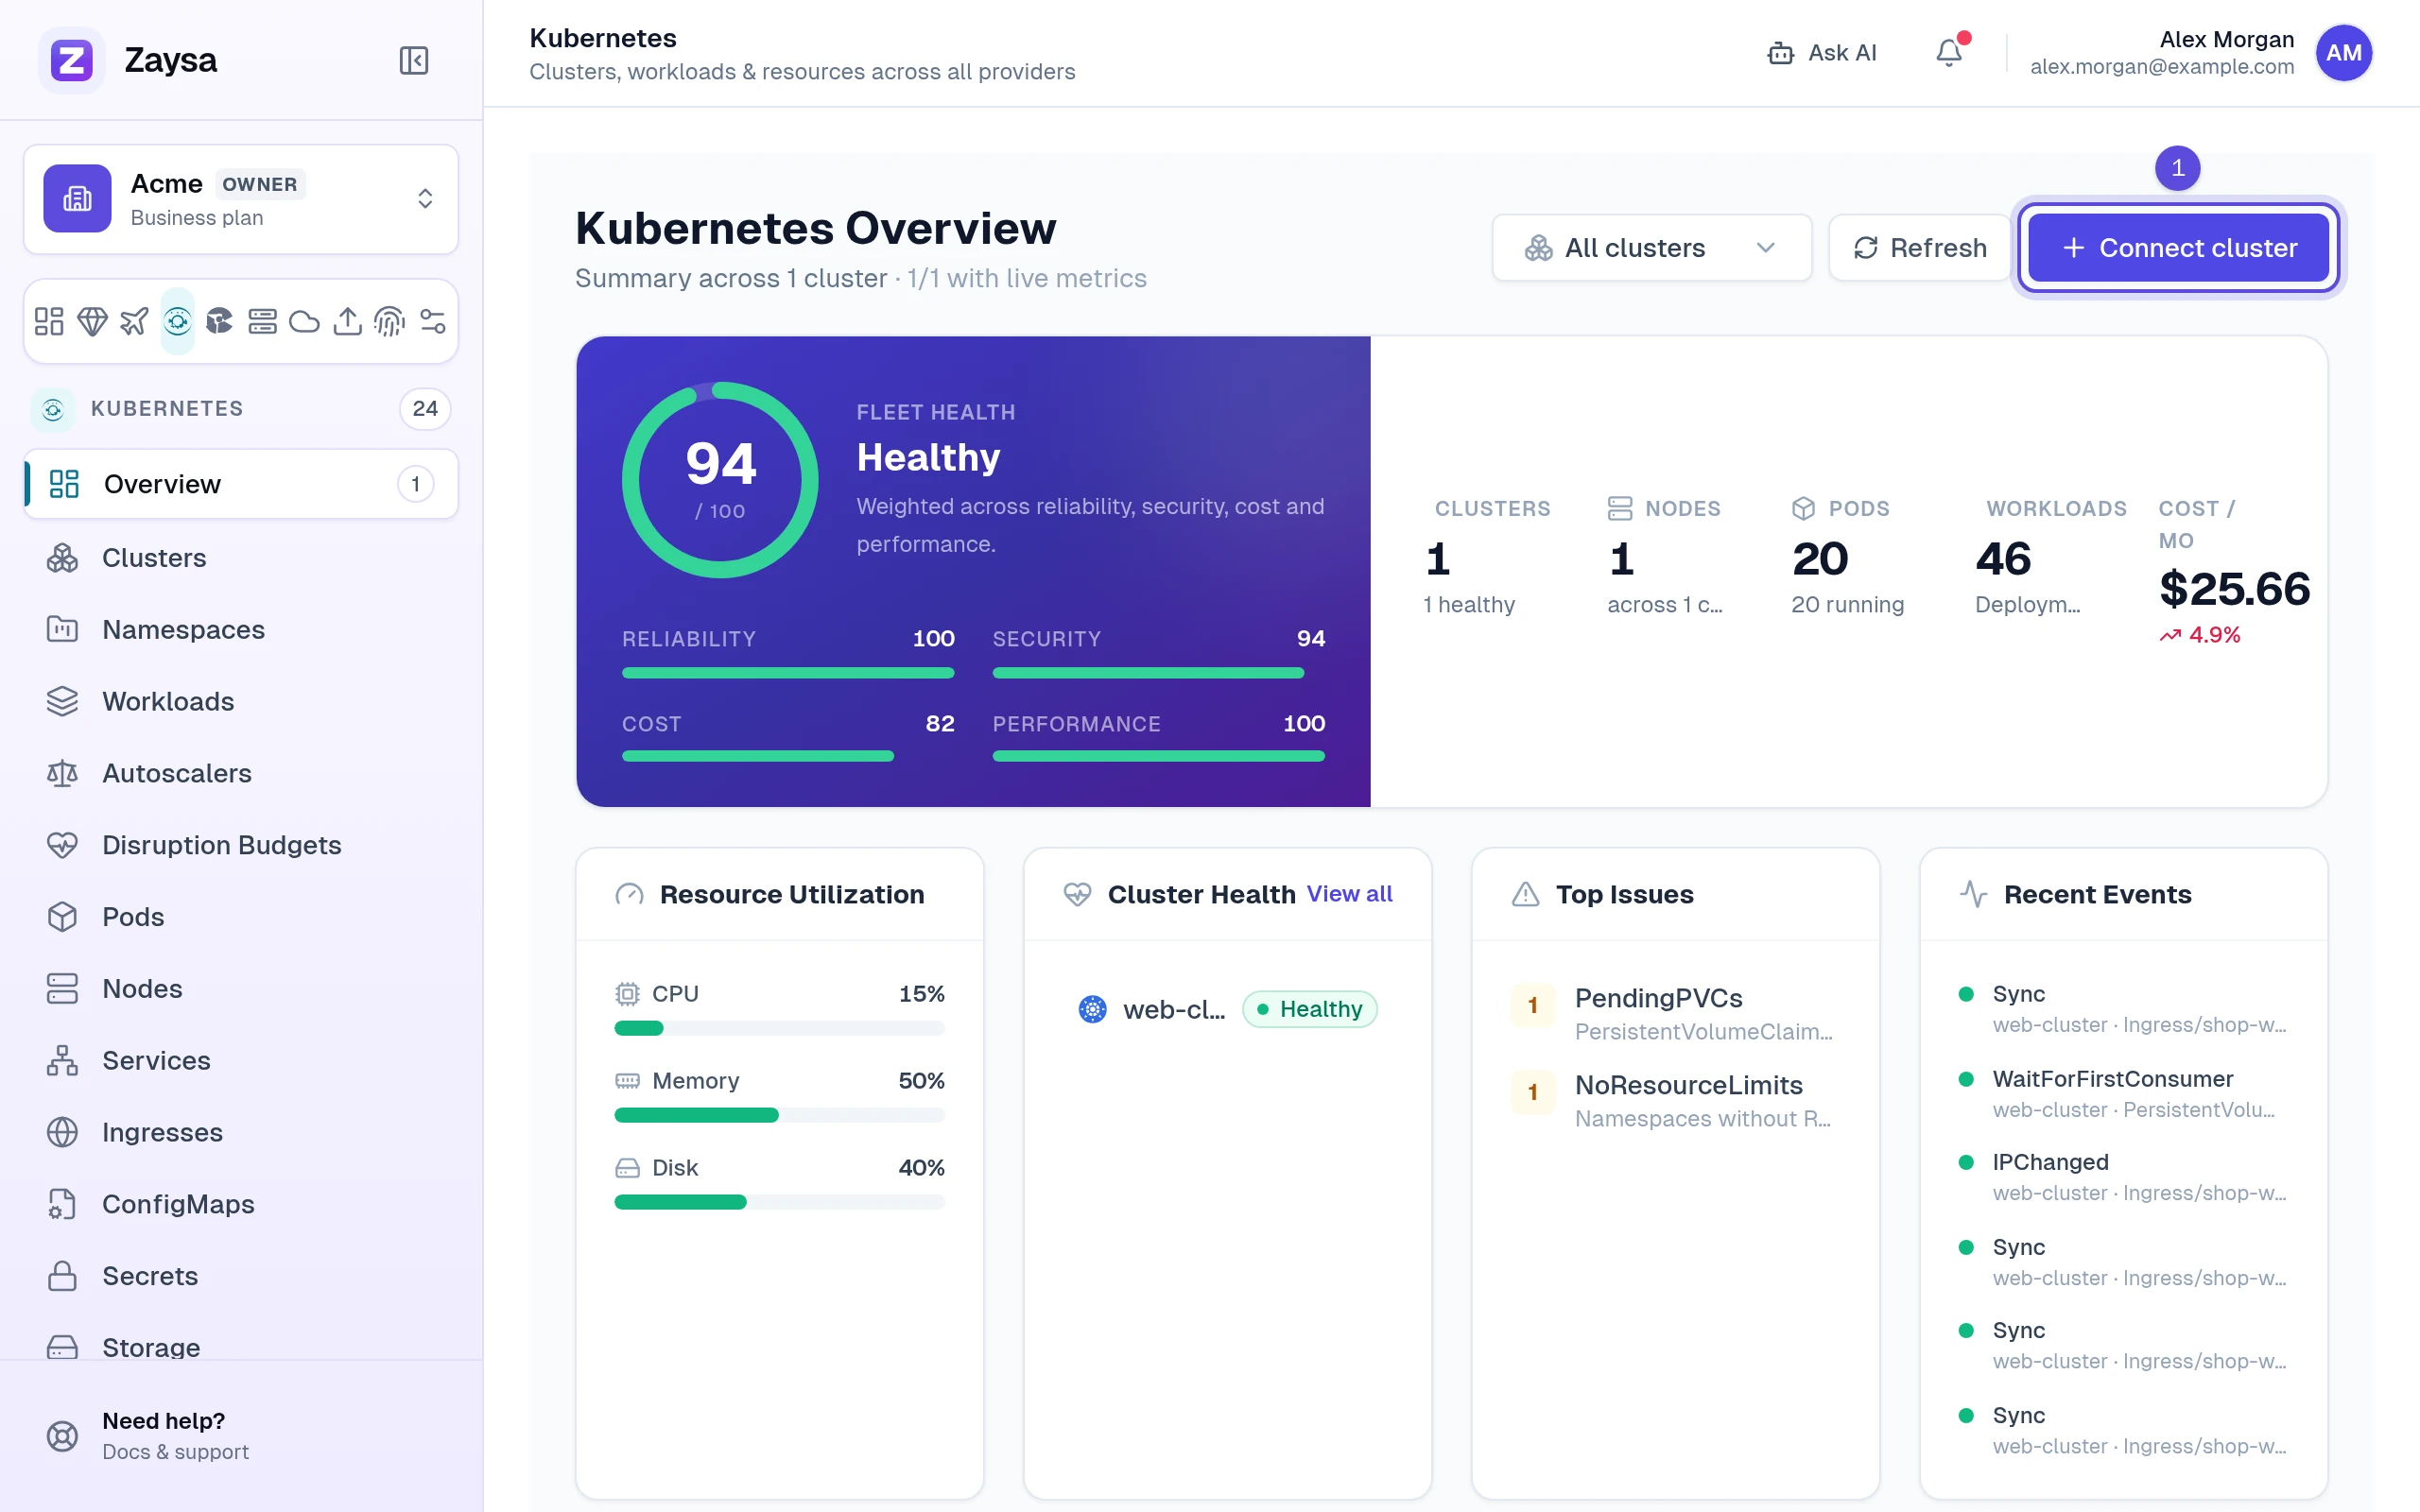
Task: Click the PendingPVCs issue row
Action: tap(1675, 1014)
